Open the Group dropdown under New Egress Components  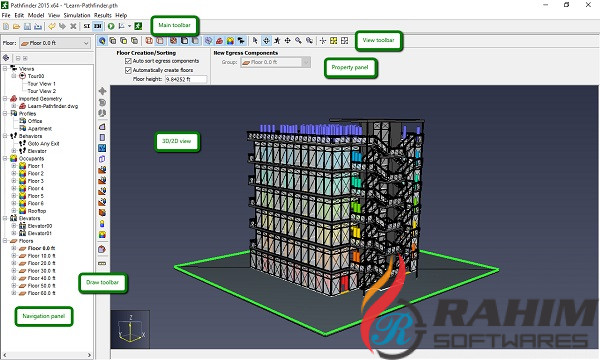click(276, 62)
